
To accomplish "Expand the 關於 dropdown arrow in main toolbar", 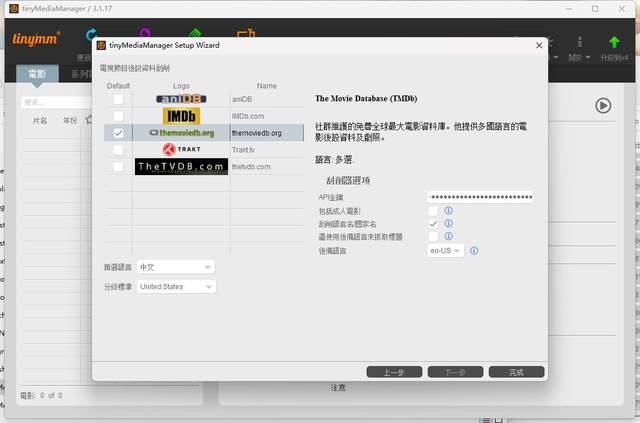I will (x=588, y=58).
